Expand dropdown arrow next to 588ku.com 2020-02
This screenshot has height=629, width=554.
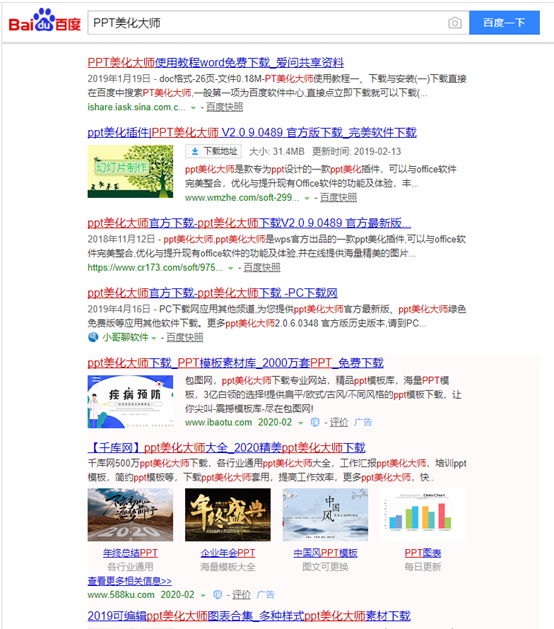pyautogui.click(x=203, y=595)
